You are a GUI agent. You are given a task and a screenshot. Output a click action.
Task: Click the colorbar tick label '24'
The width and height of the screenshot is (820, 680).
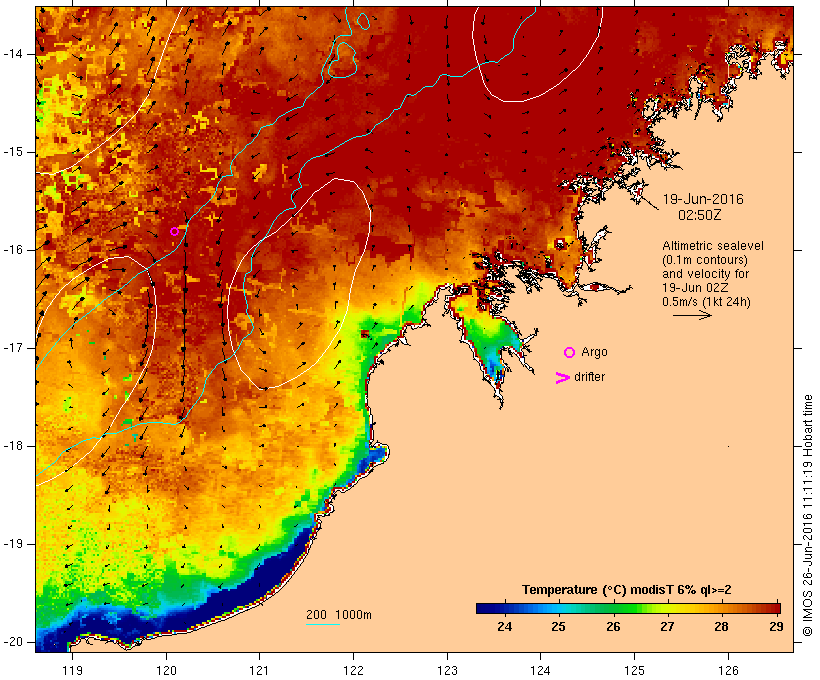tap(505, 626)
